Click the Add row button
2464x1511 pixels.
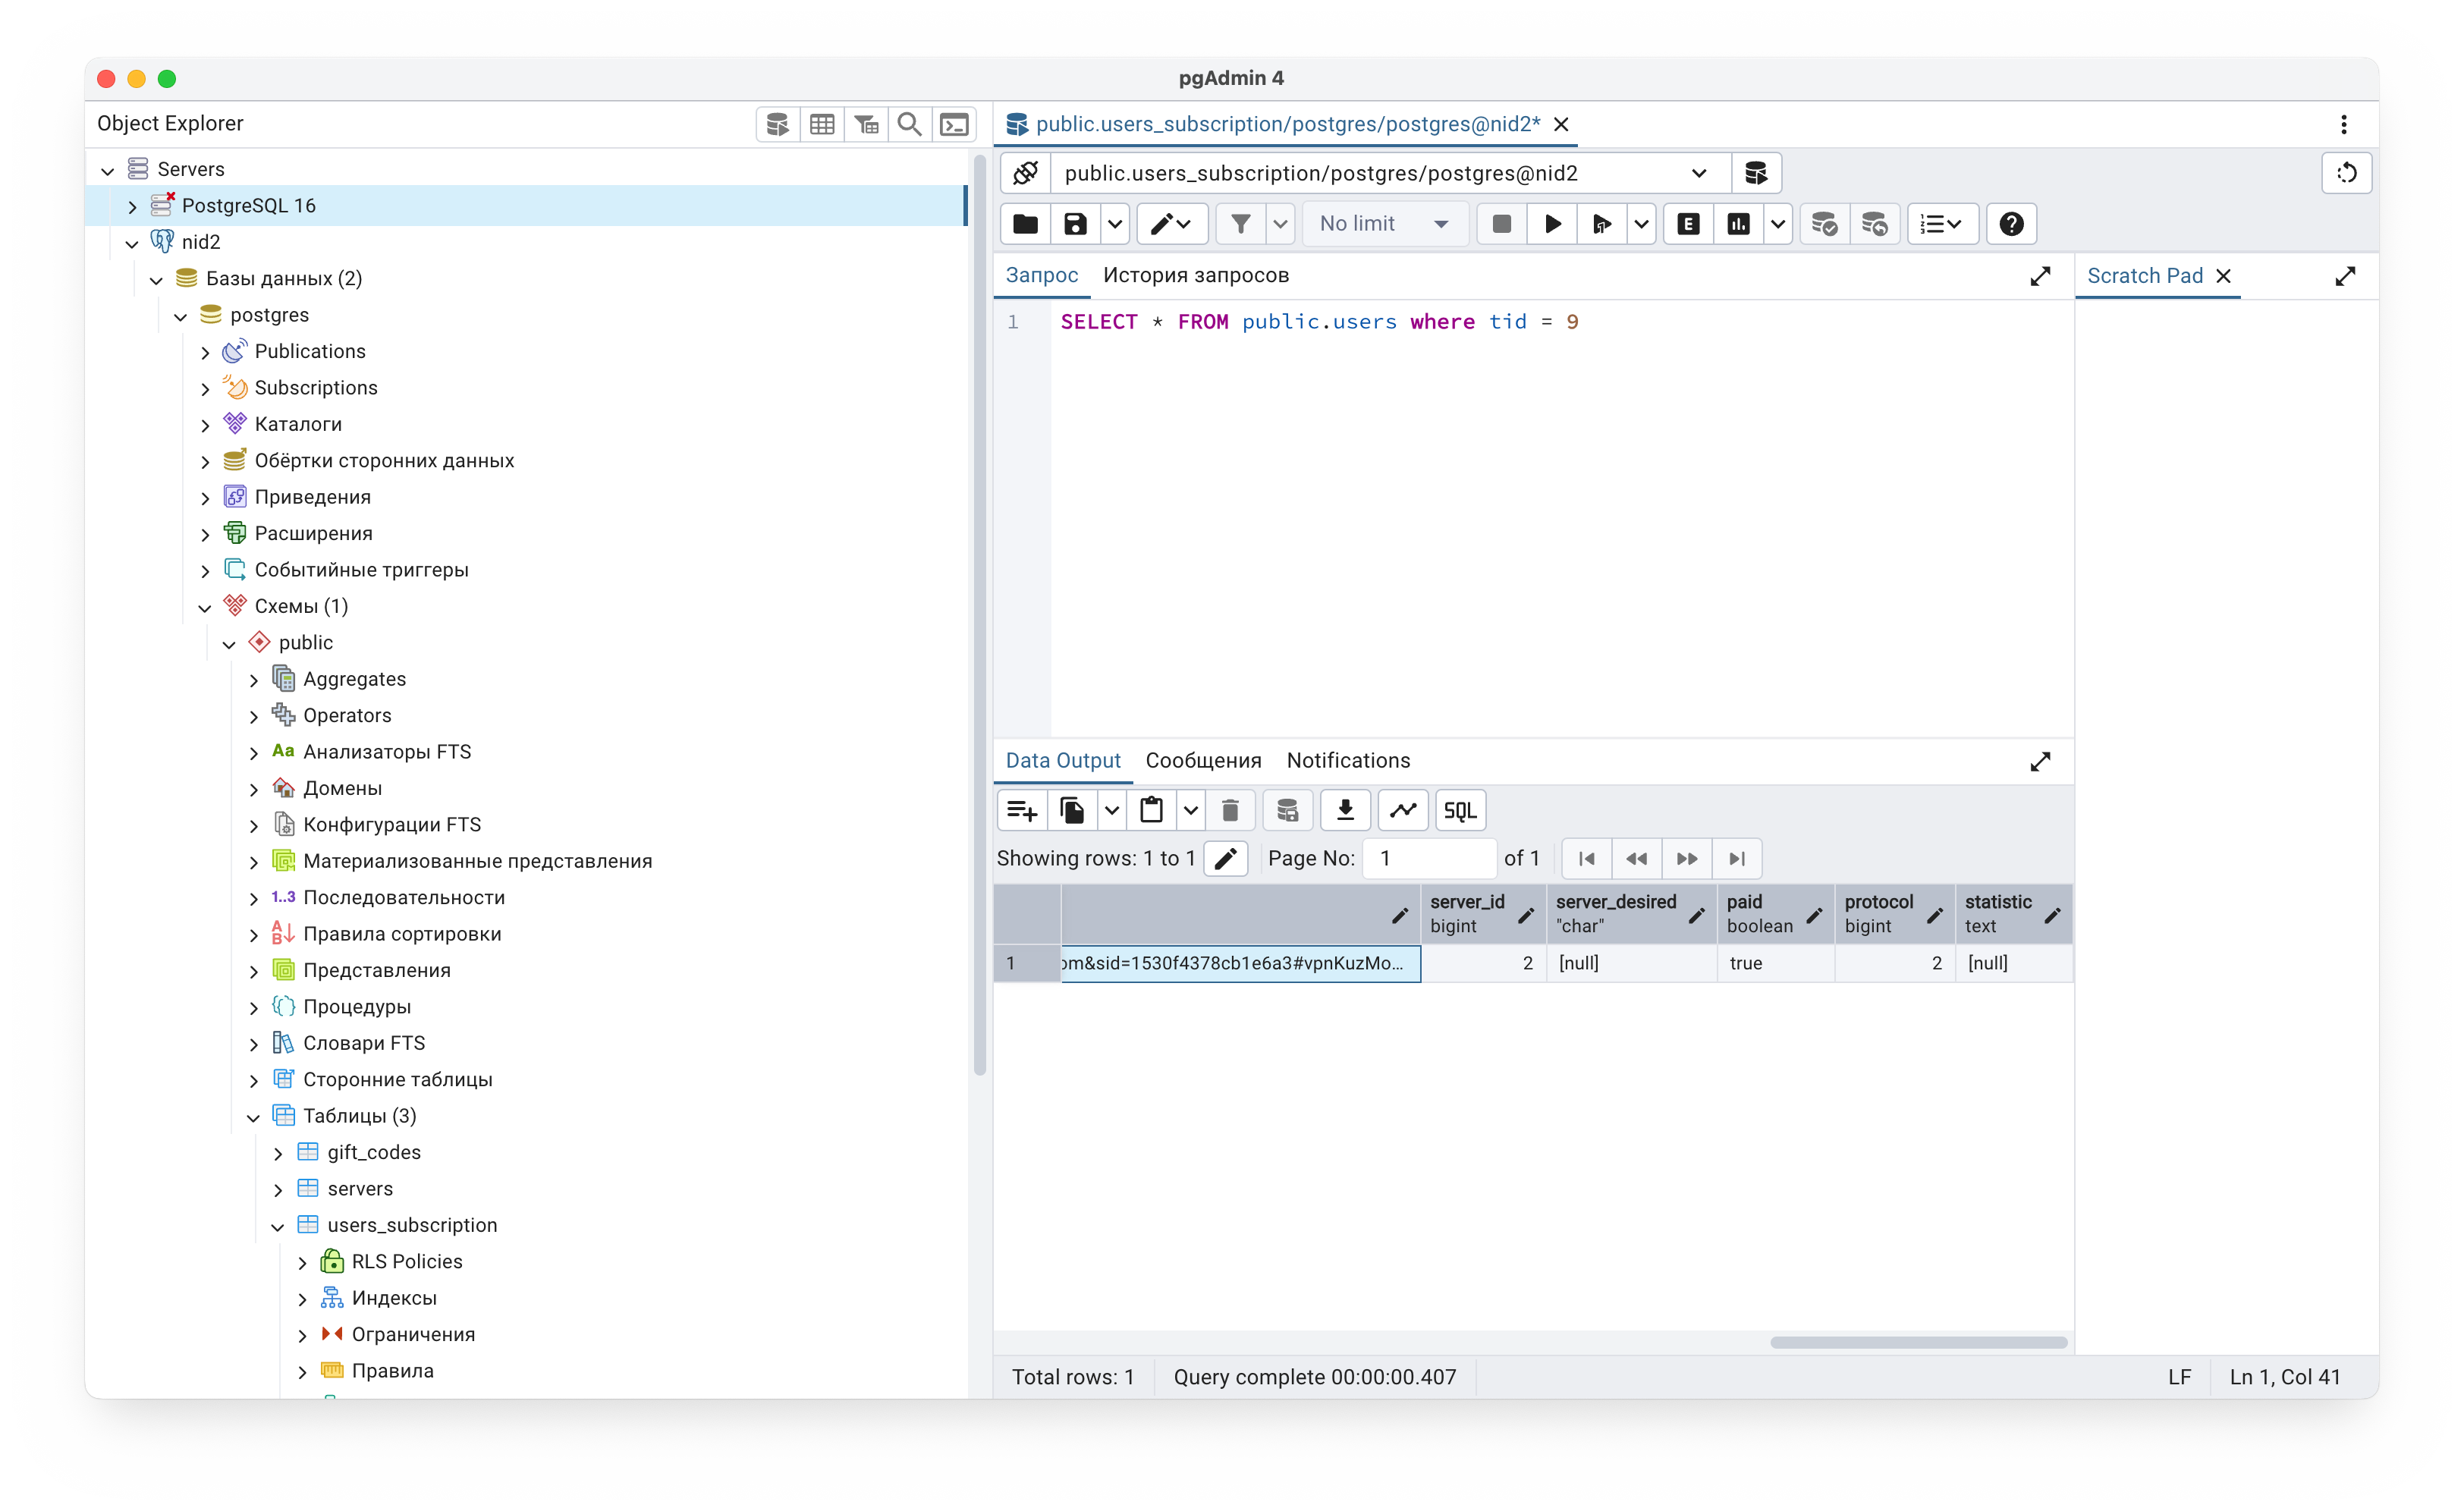point(1021,810)
